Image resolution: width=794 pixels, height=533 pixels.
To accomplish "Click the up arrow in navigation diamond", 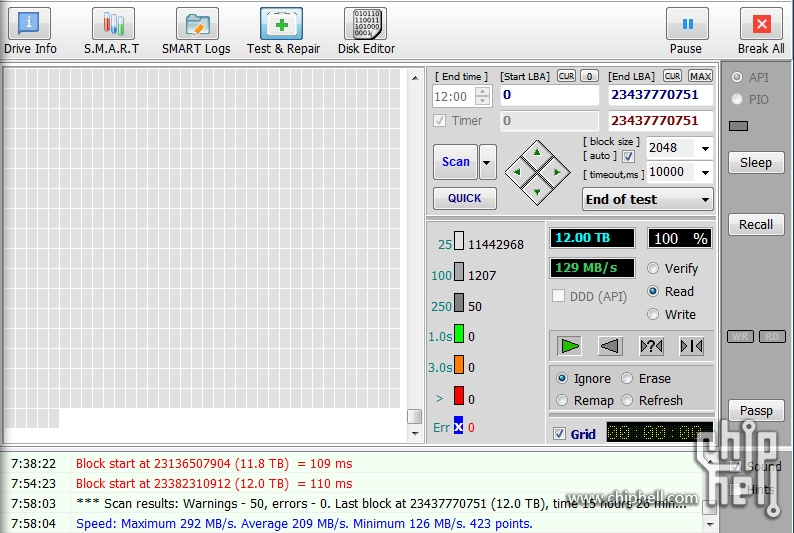I will [x=537, y=152].
